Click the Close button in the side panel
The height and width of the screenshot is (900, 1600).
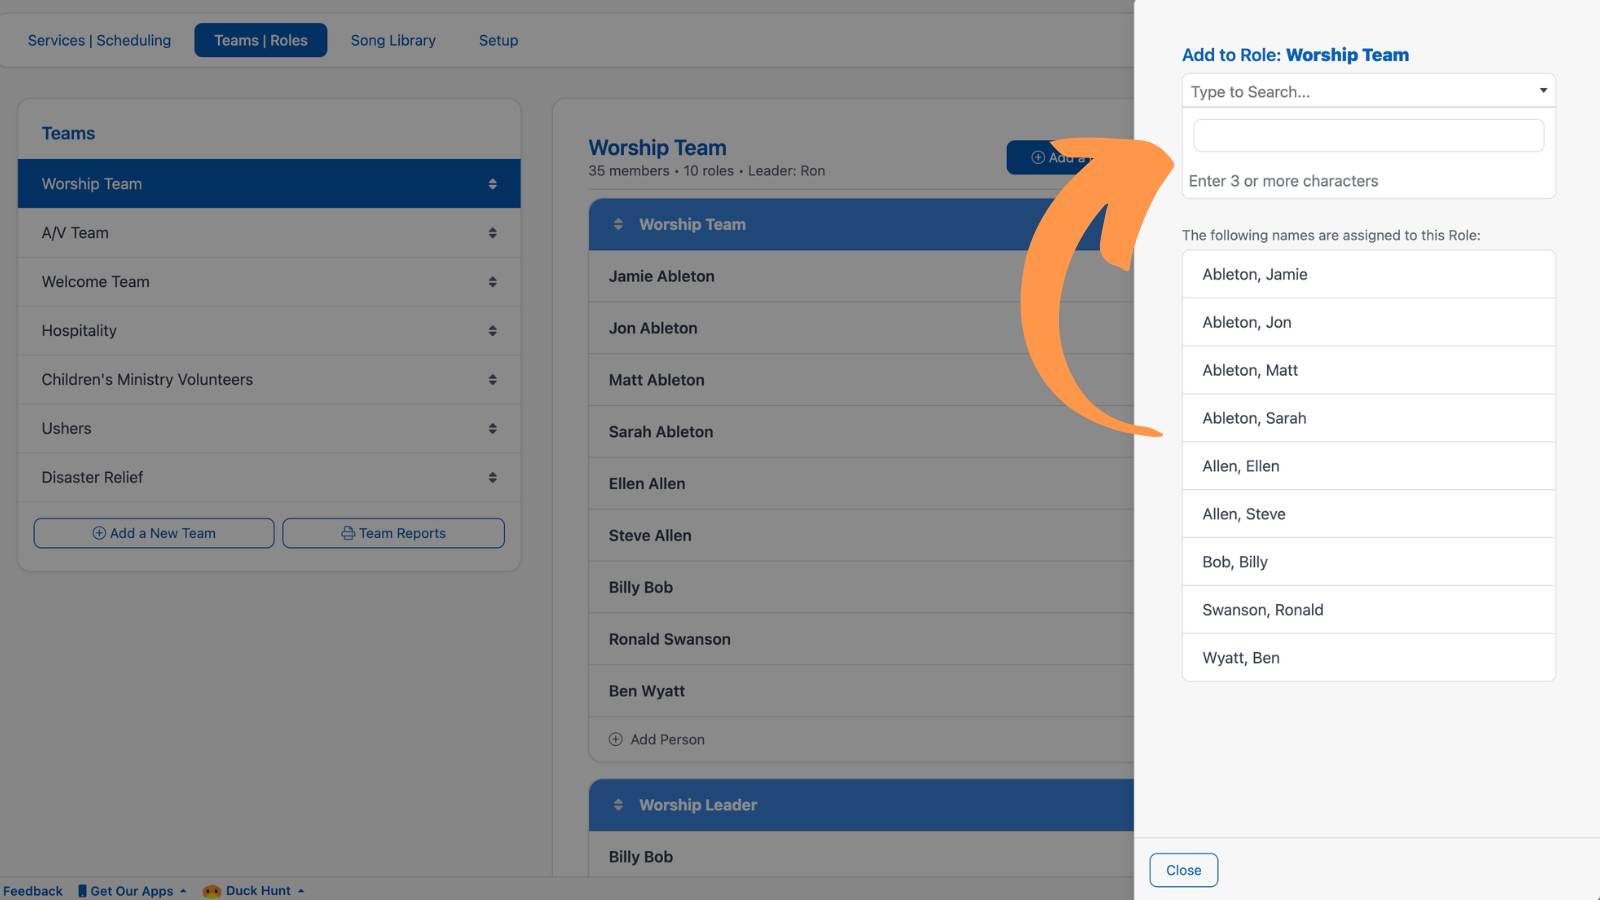click(x=1184, y=870)
